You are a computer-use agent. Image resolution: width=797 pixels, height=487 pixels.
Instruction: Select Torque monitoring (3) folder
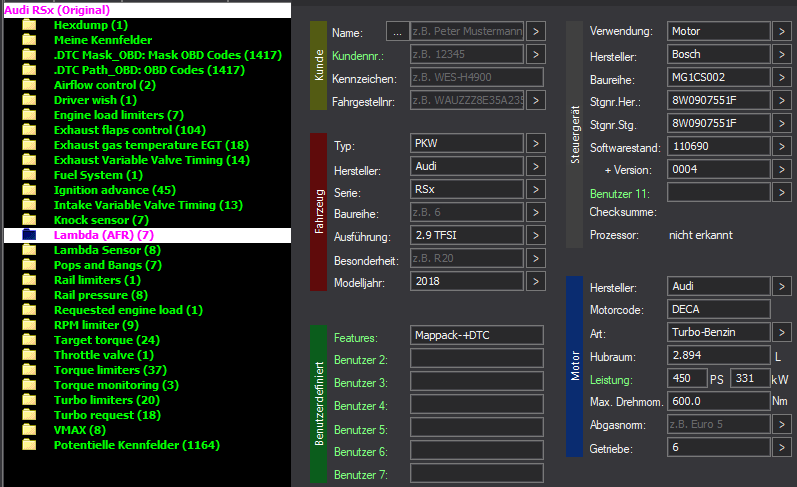[x=116, y=385]
